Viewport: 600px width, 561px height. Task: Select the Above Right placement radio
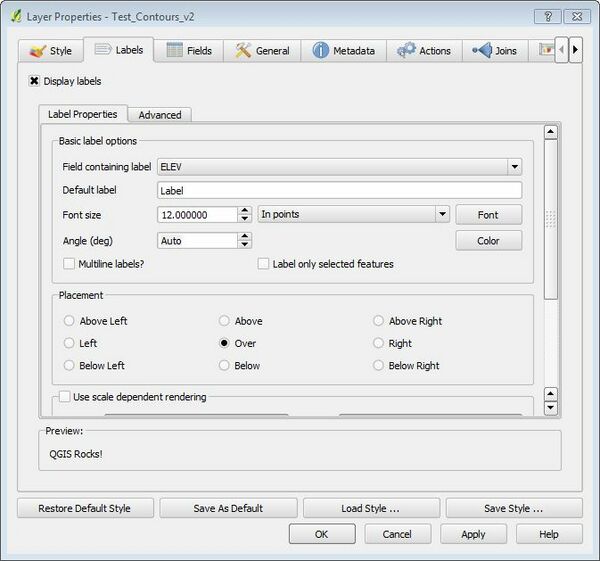(378, 321)
